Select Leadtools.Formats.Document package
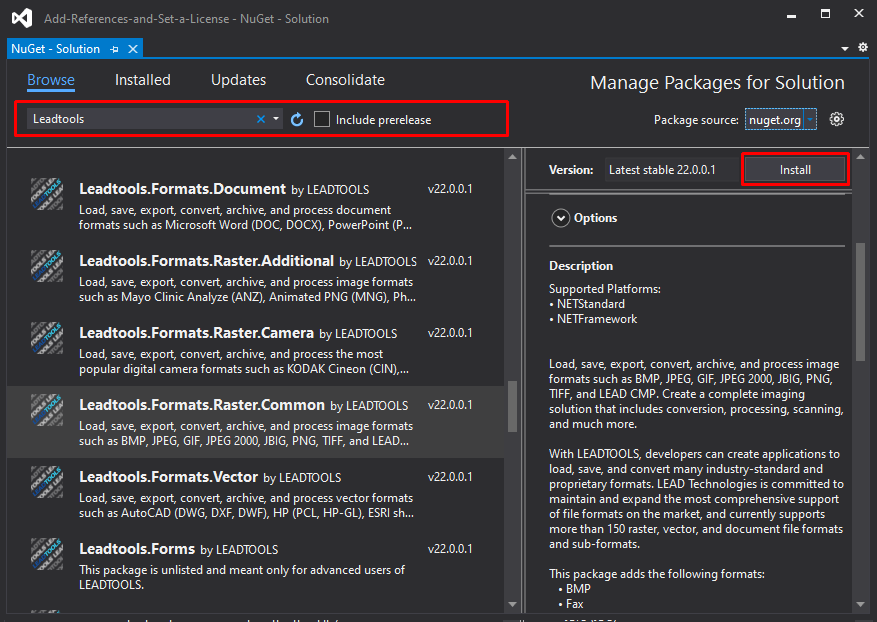 [255, 206]
